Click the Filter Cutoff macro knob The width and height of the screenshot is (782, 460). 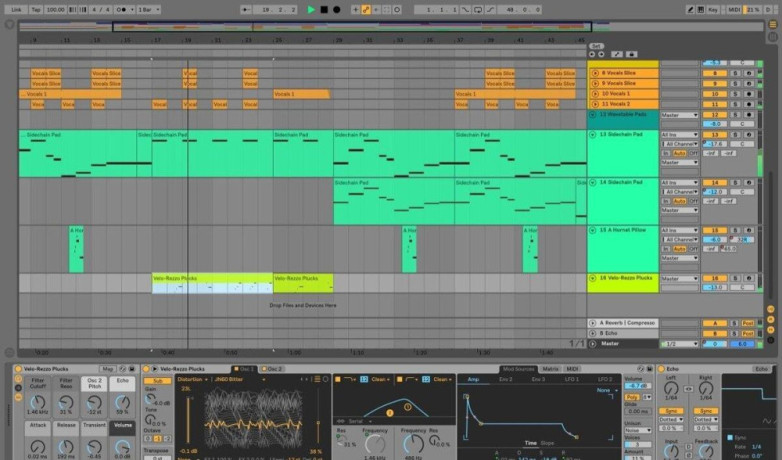[37, 401]
